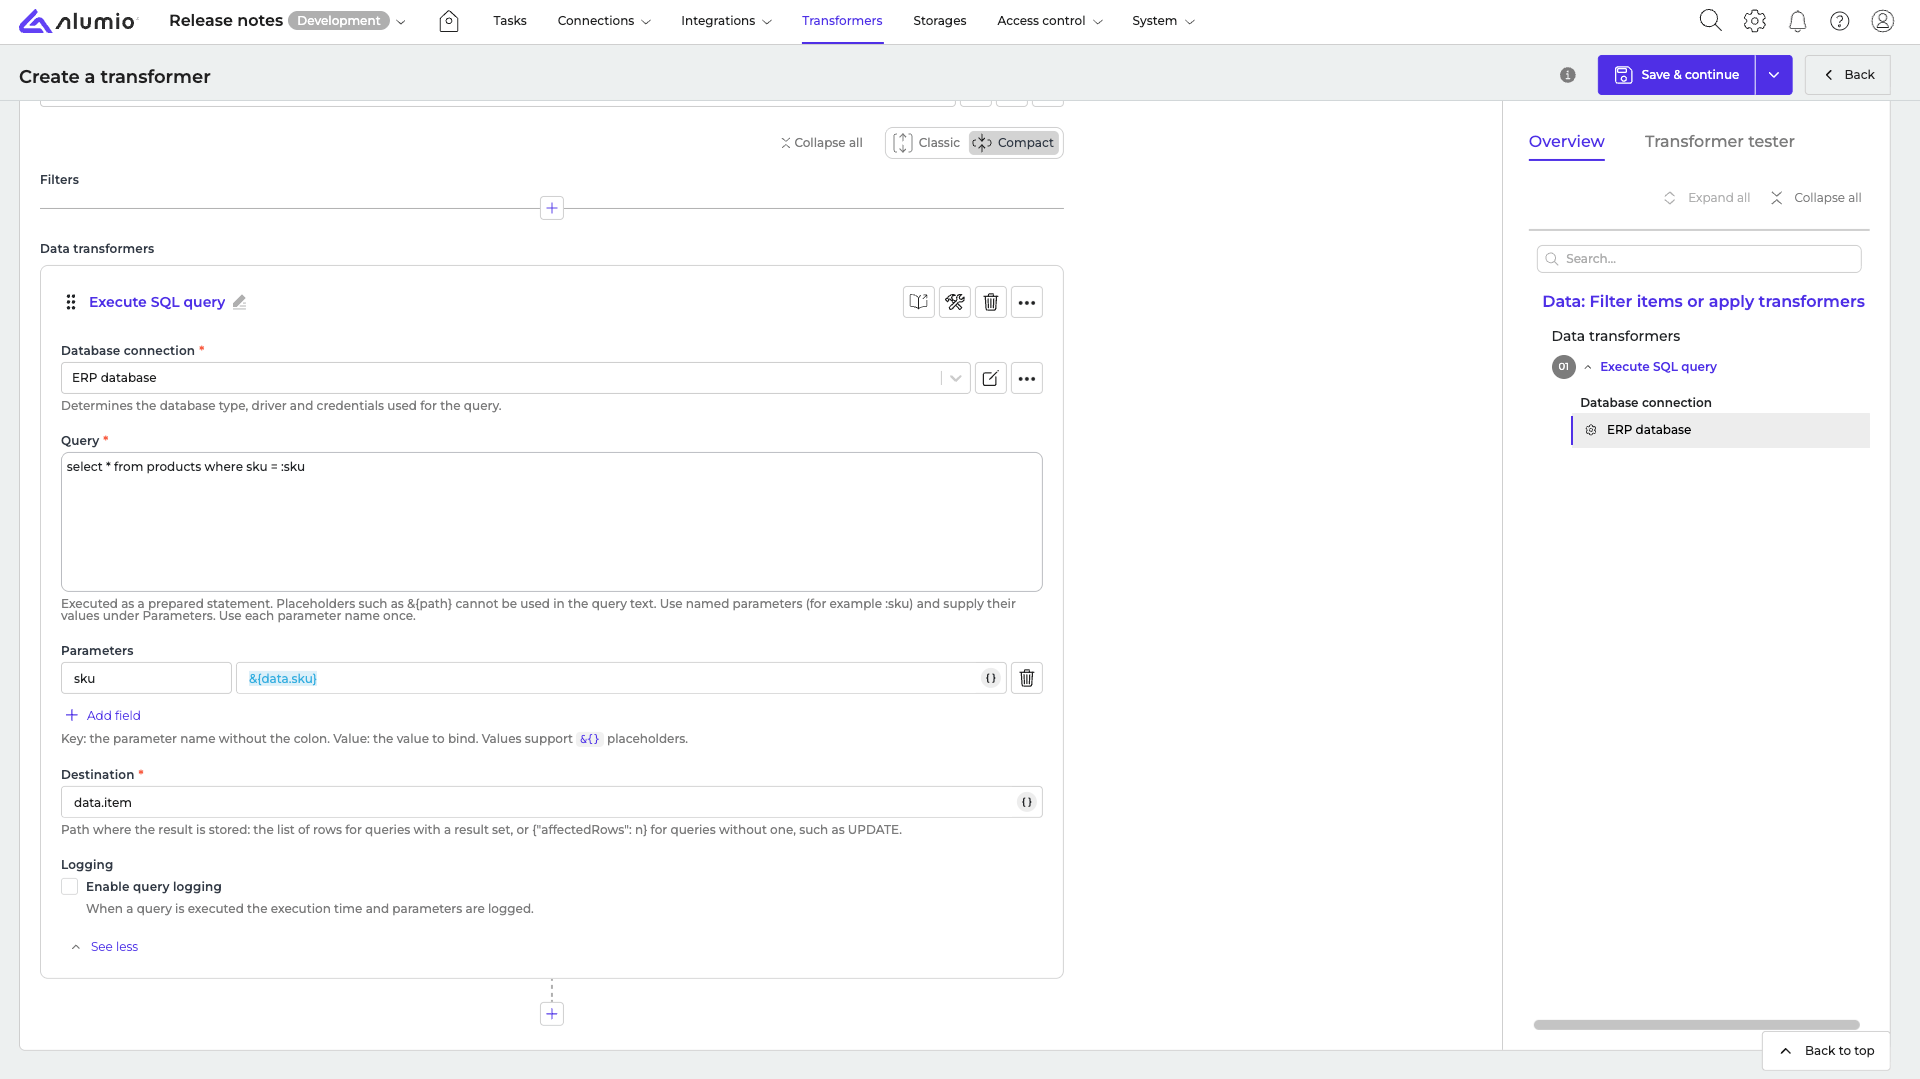Insert placeholder in sku parameter value
Viewport: 1920px width, 1079px height.
coord(991,678)
